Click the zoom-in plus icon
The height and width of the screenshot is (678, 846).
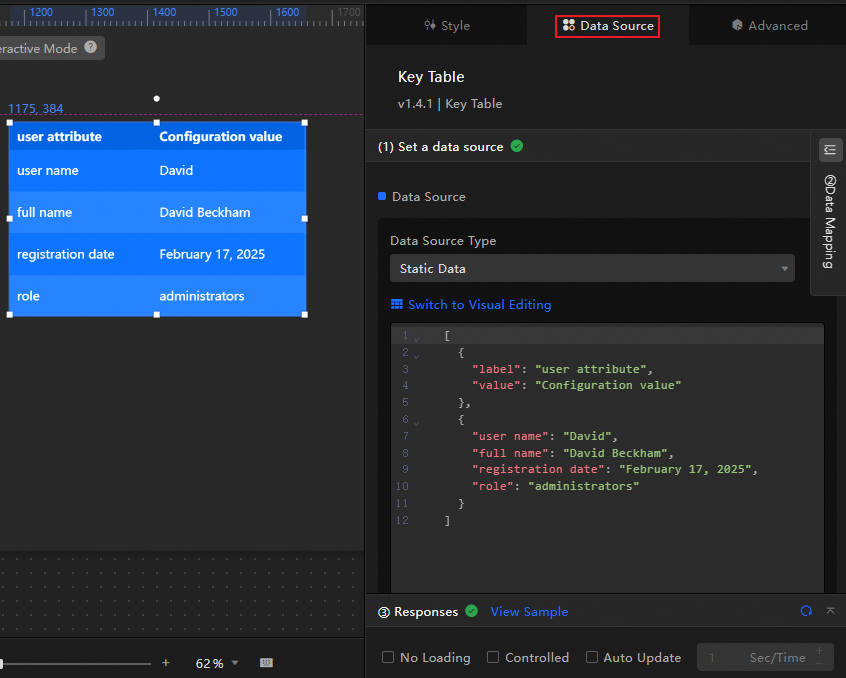tap(166, 663)
